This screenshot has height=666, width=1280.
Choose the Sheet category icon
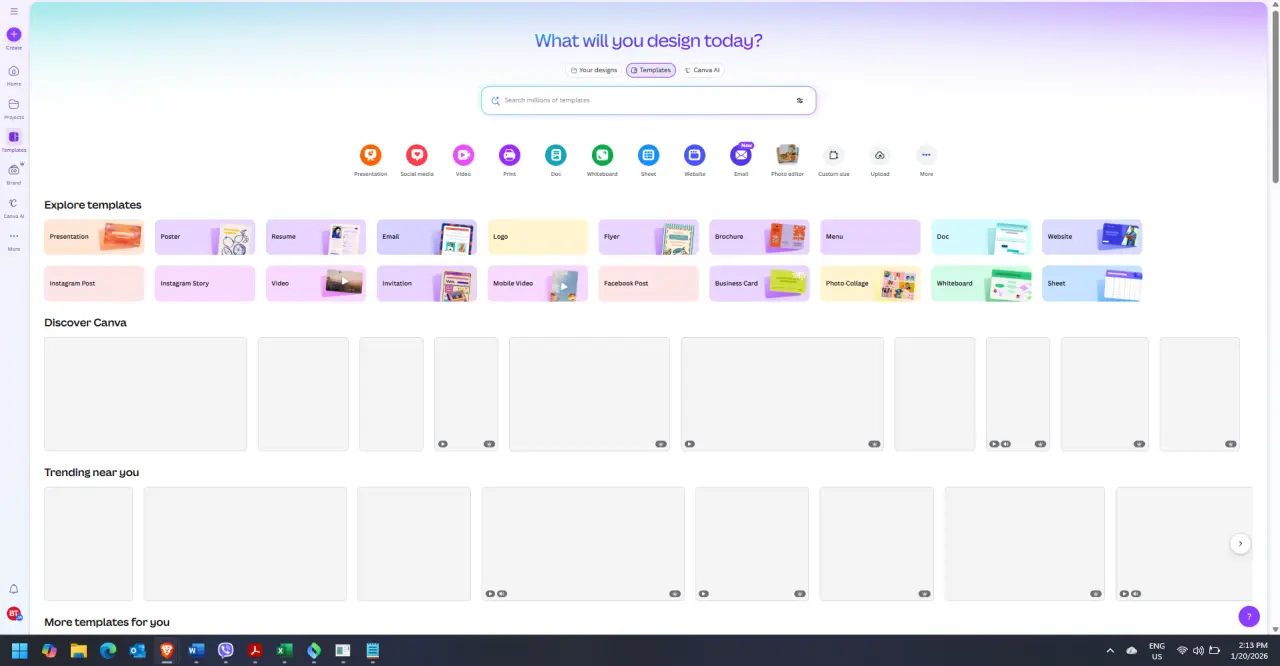(648, 155)
